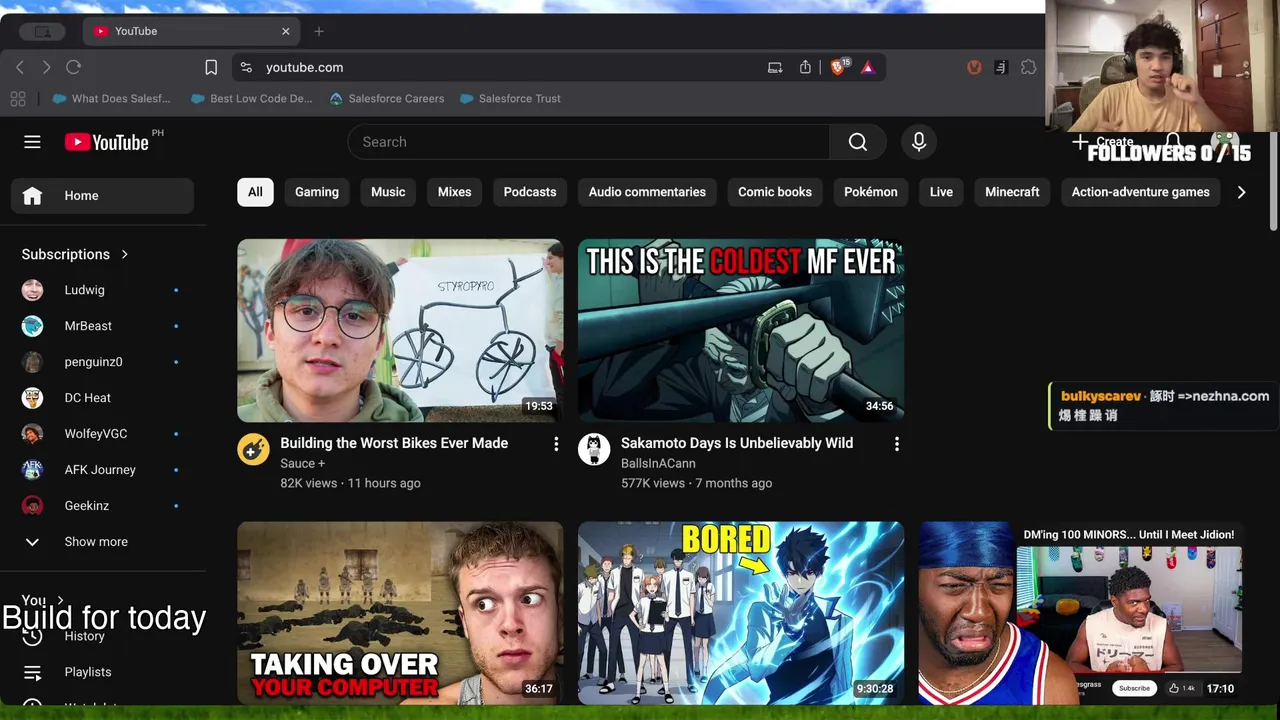1280x720 pixels.
Task: Select the Gaming filter chip
Action: pyautogui.click(x=317, y=192)
